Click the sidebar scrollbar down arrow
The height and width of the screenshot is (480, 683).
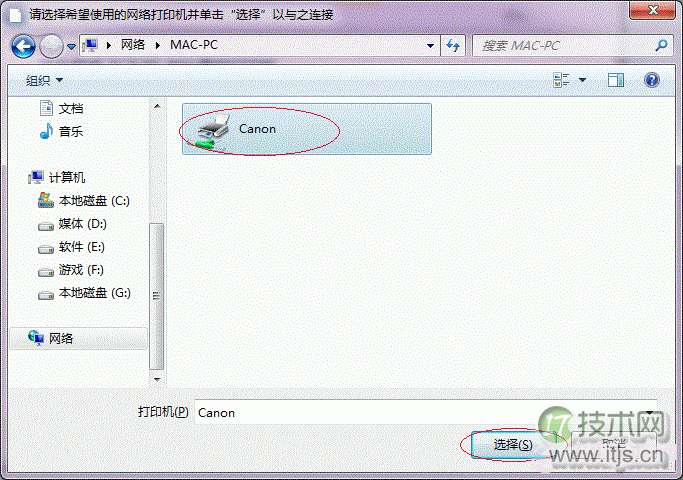157,379
